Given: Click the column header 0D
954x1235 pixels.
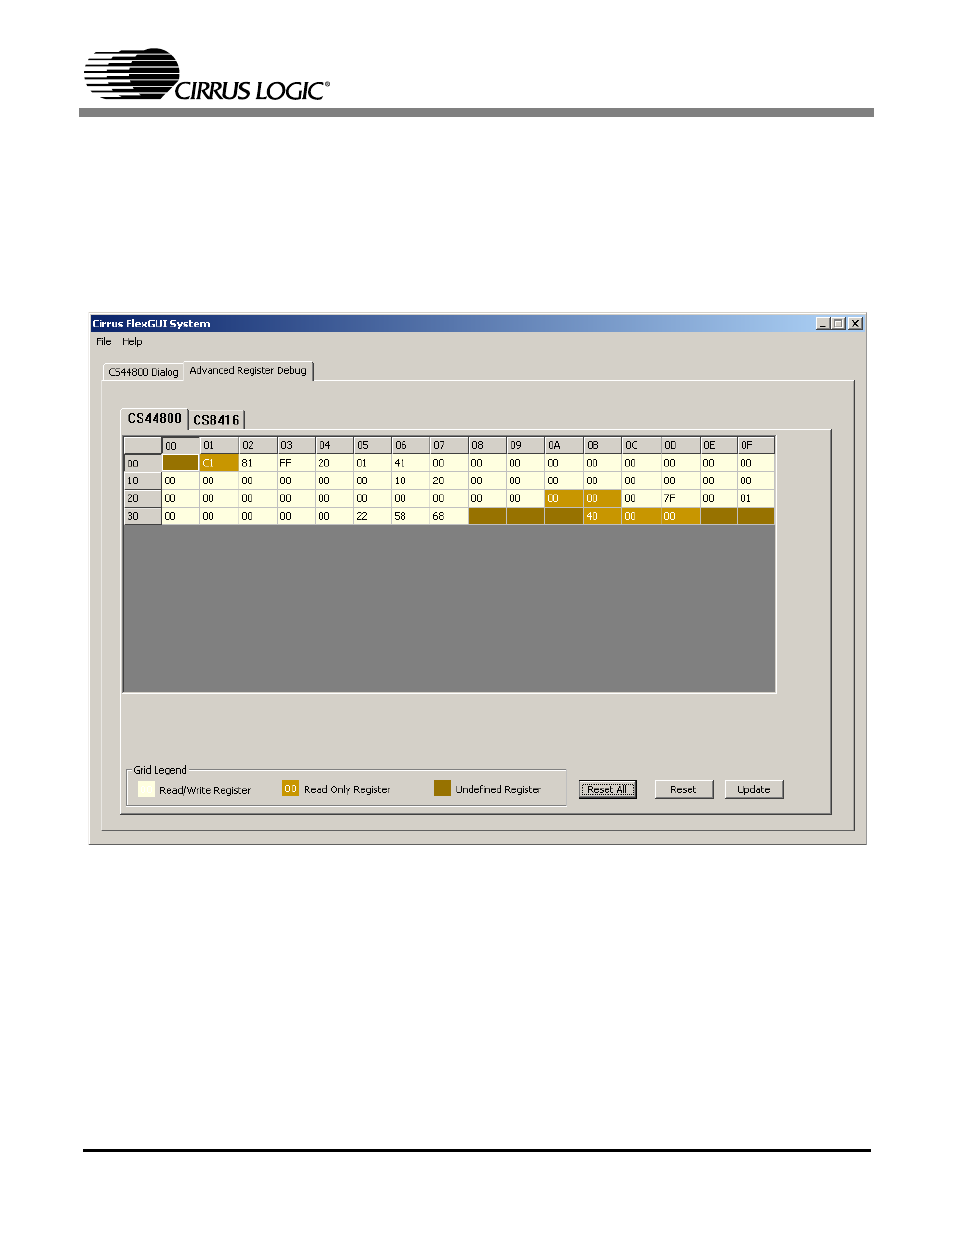Looking at the screenshot, I should point(680,445).
